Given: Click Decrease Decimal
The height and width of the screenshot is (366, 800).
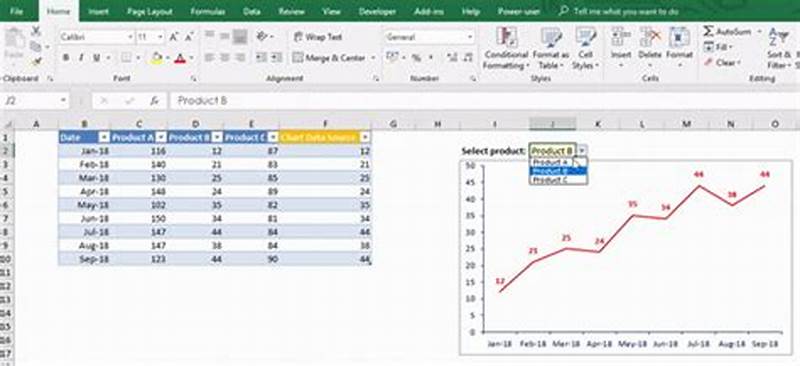Looking at the screenshot, I should point(468,58).
